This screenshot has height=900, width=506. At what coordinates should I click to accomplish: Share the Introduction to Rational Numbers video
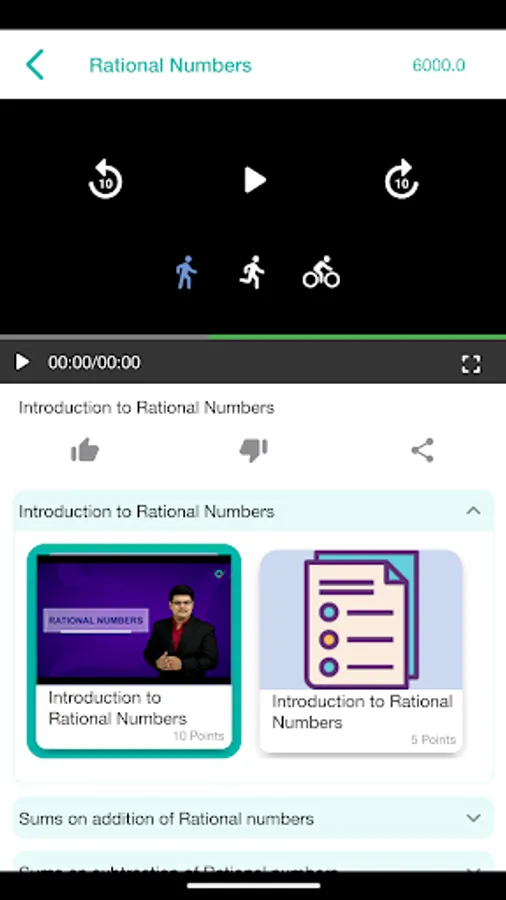(423, 450)
